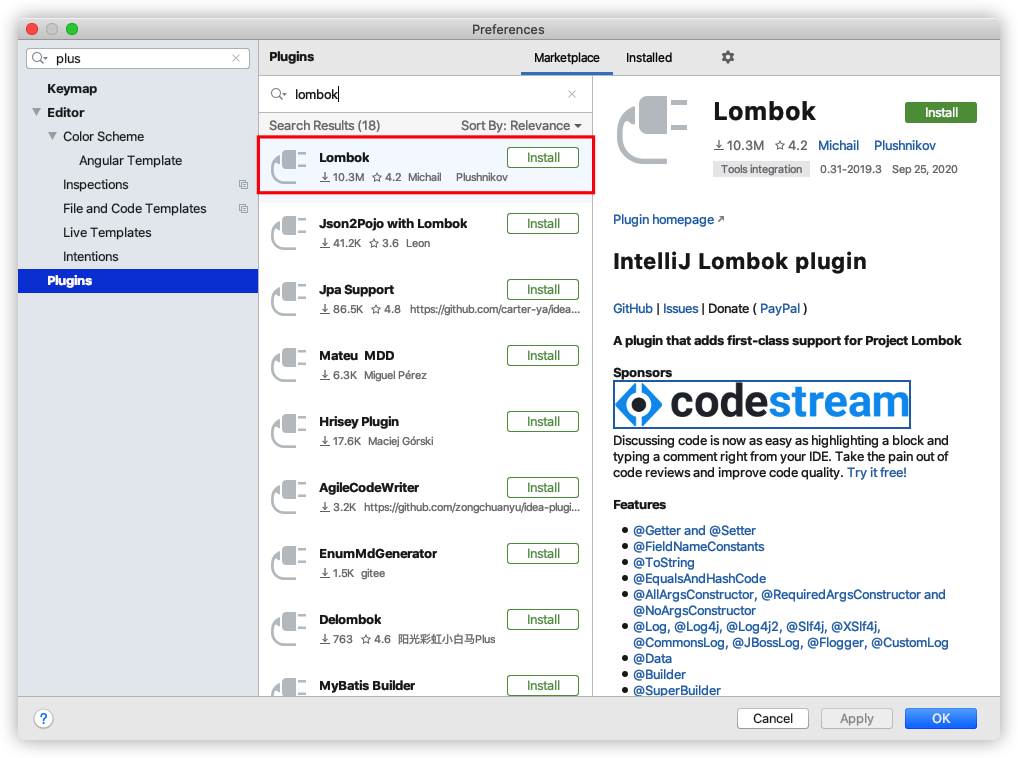Image resolution: width=1018 pixels, height=758 pixels.
Task: Click the Jpa Support plugin icon
Action: pos(289,299)
